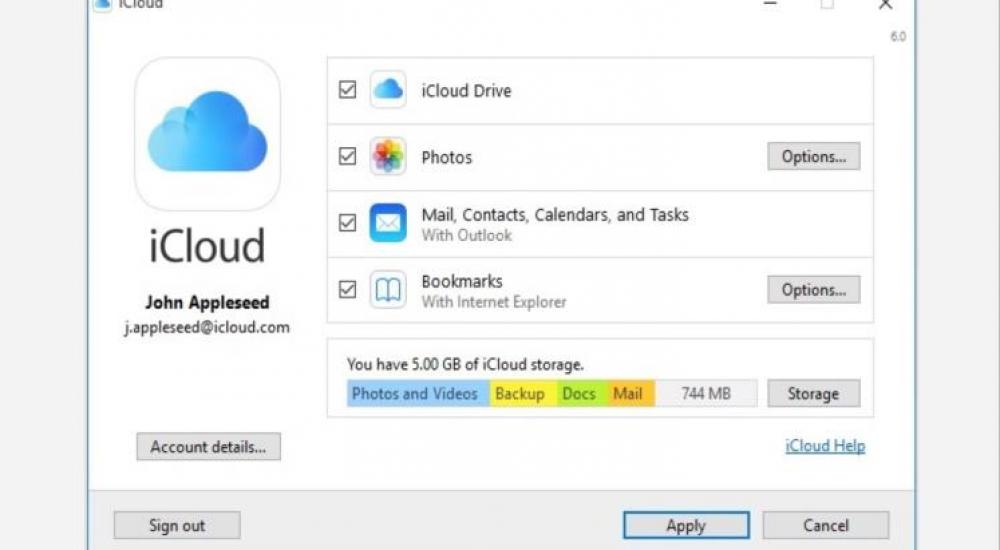Click the Mail envelope icon
The width and height of the screenshot is (1000, 550).
pyautogui.click(x=388, y=223)
